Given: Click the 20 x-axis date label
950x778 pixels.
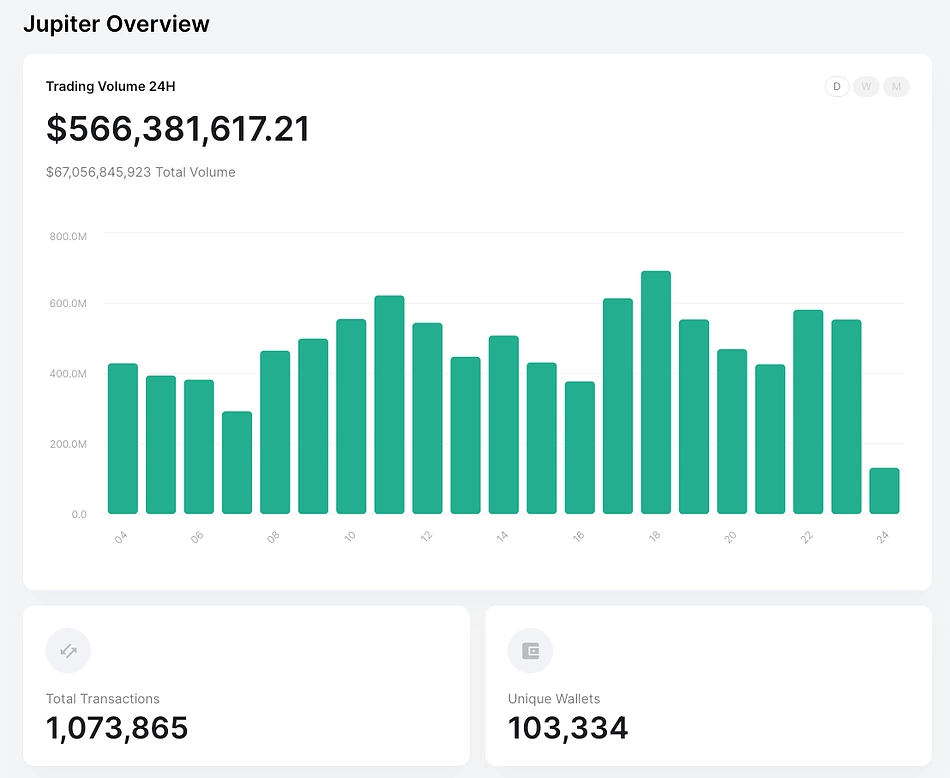Looking at the screenshot, I should [x=731, y=537].
